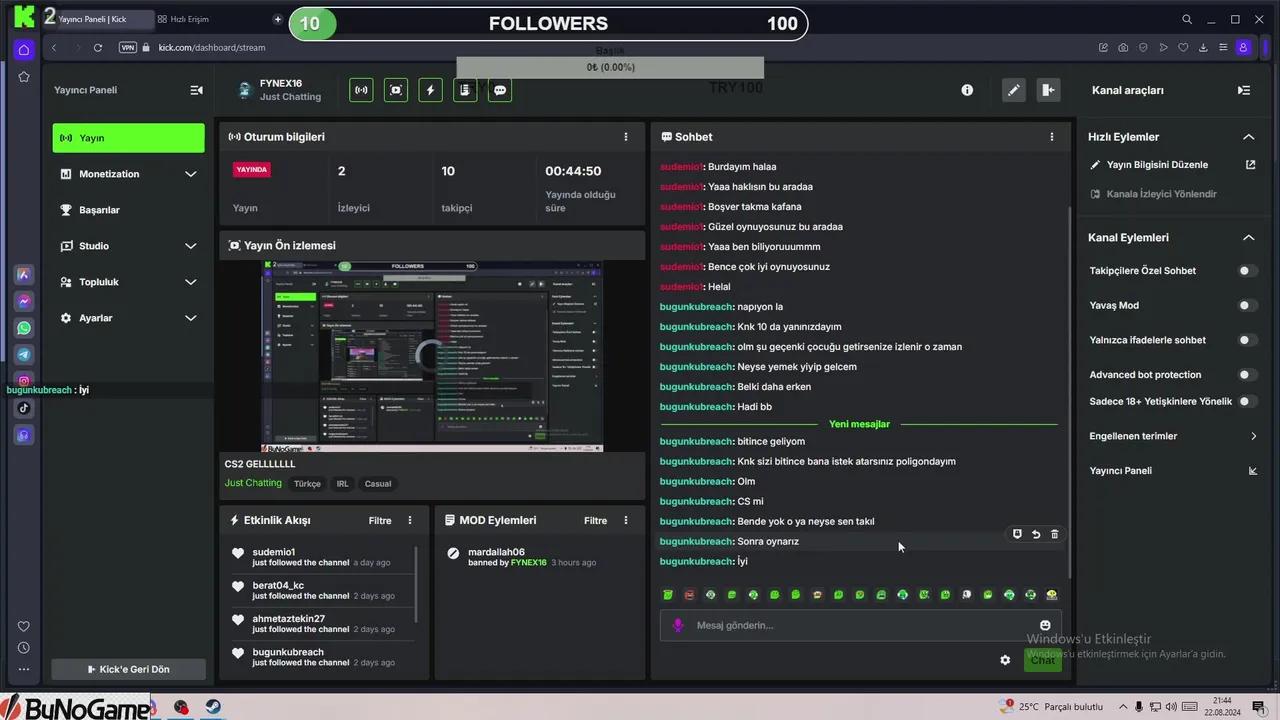Collapse the Kanal araçları panel
1280x720 pixels.
[1244, 90]
